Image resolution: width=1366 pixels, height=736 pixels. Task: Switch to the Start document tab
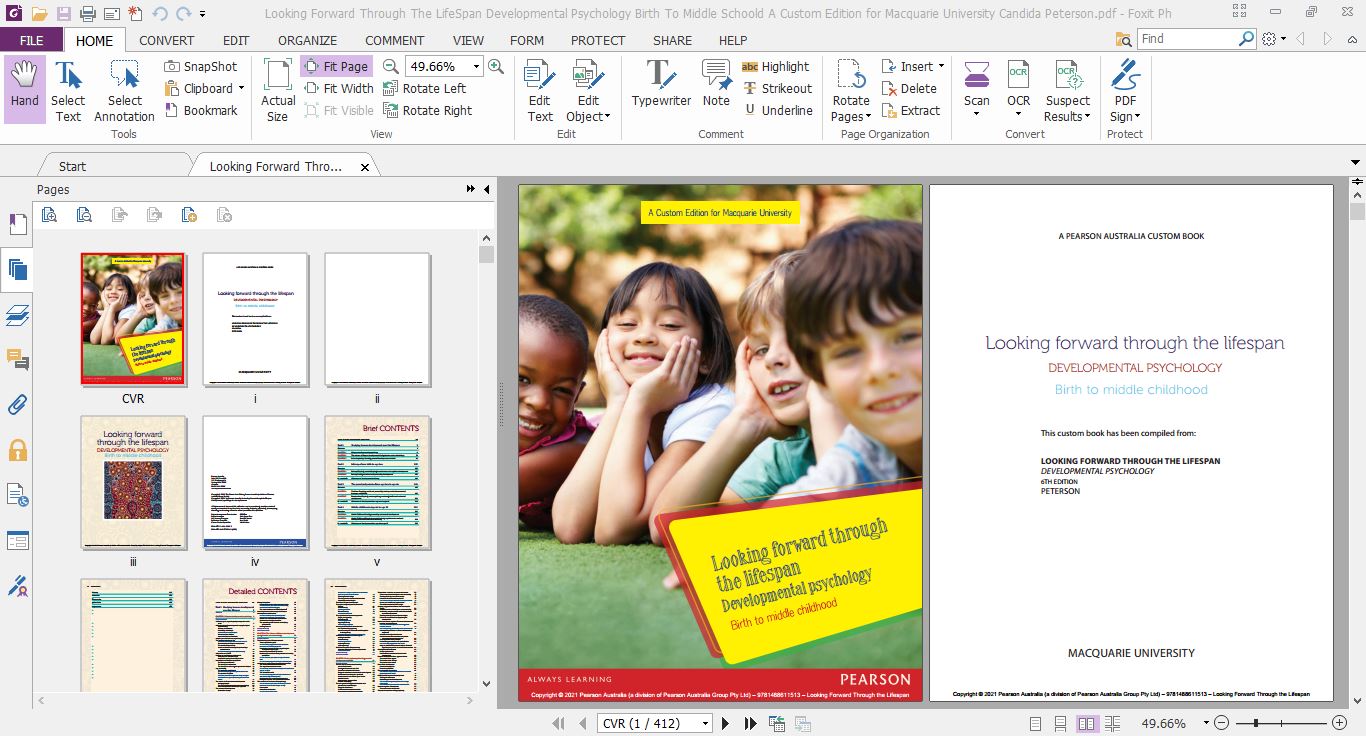(x=72, y=166)
